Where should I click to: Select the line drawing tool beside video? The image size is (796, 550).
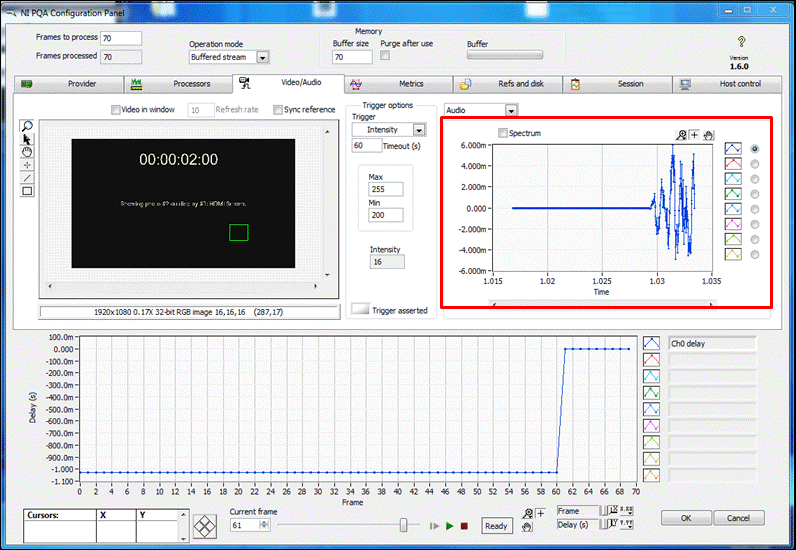tap(27, 178)
